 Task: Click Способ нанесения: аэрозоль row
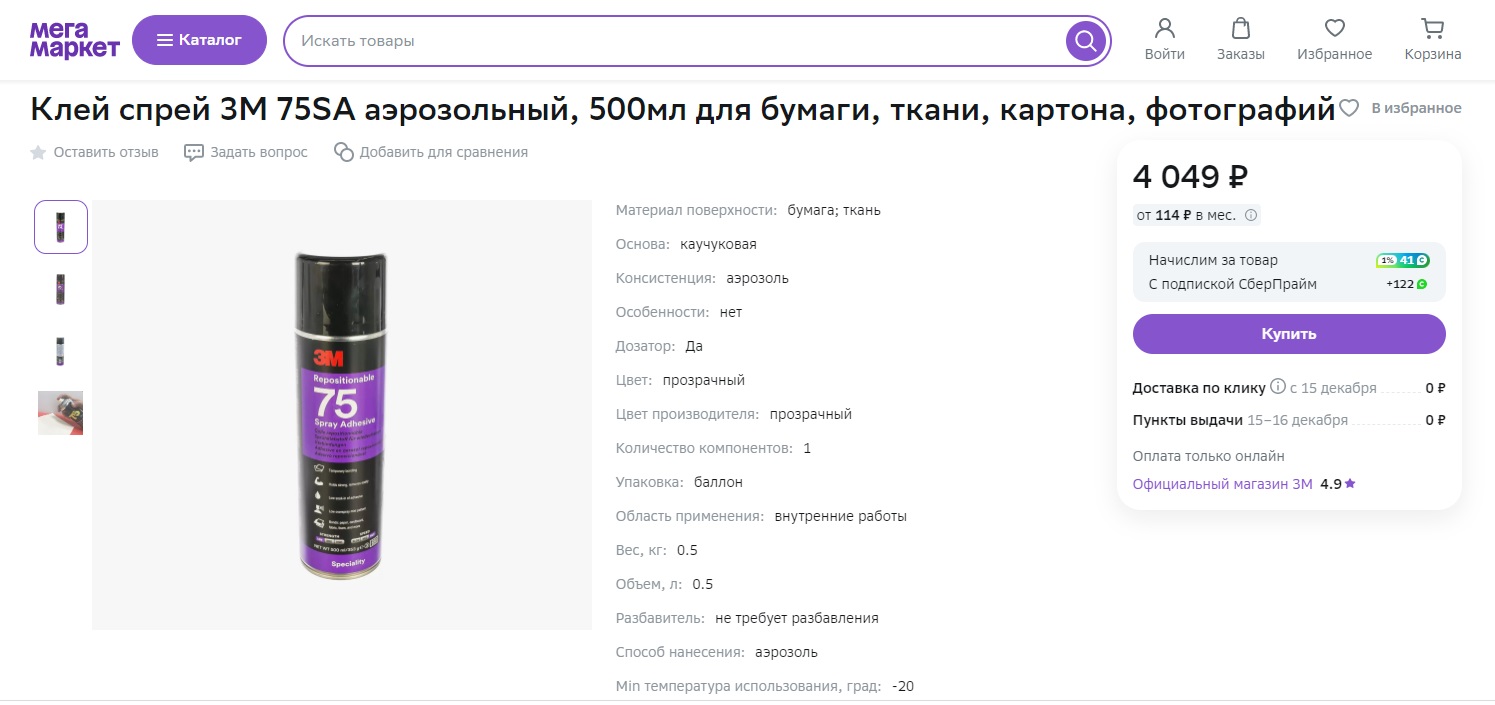717,652
